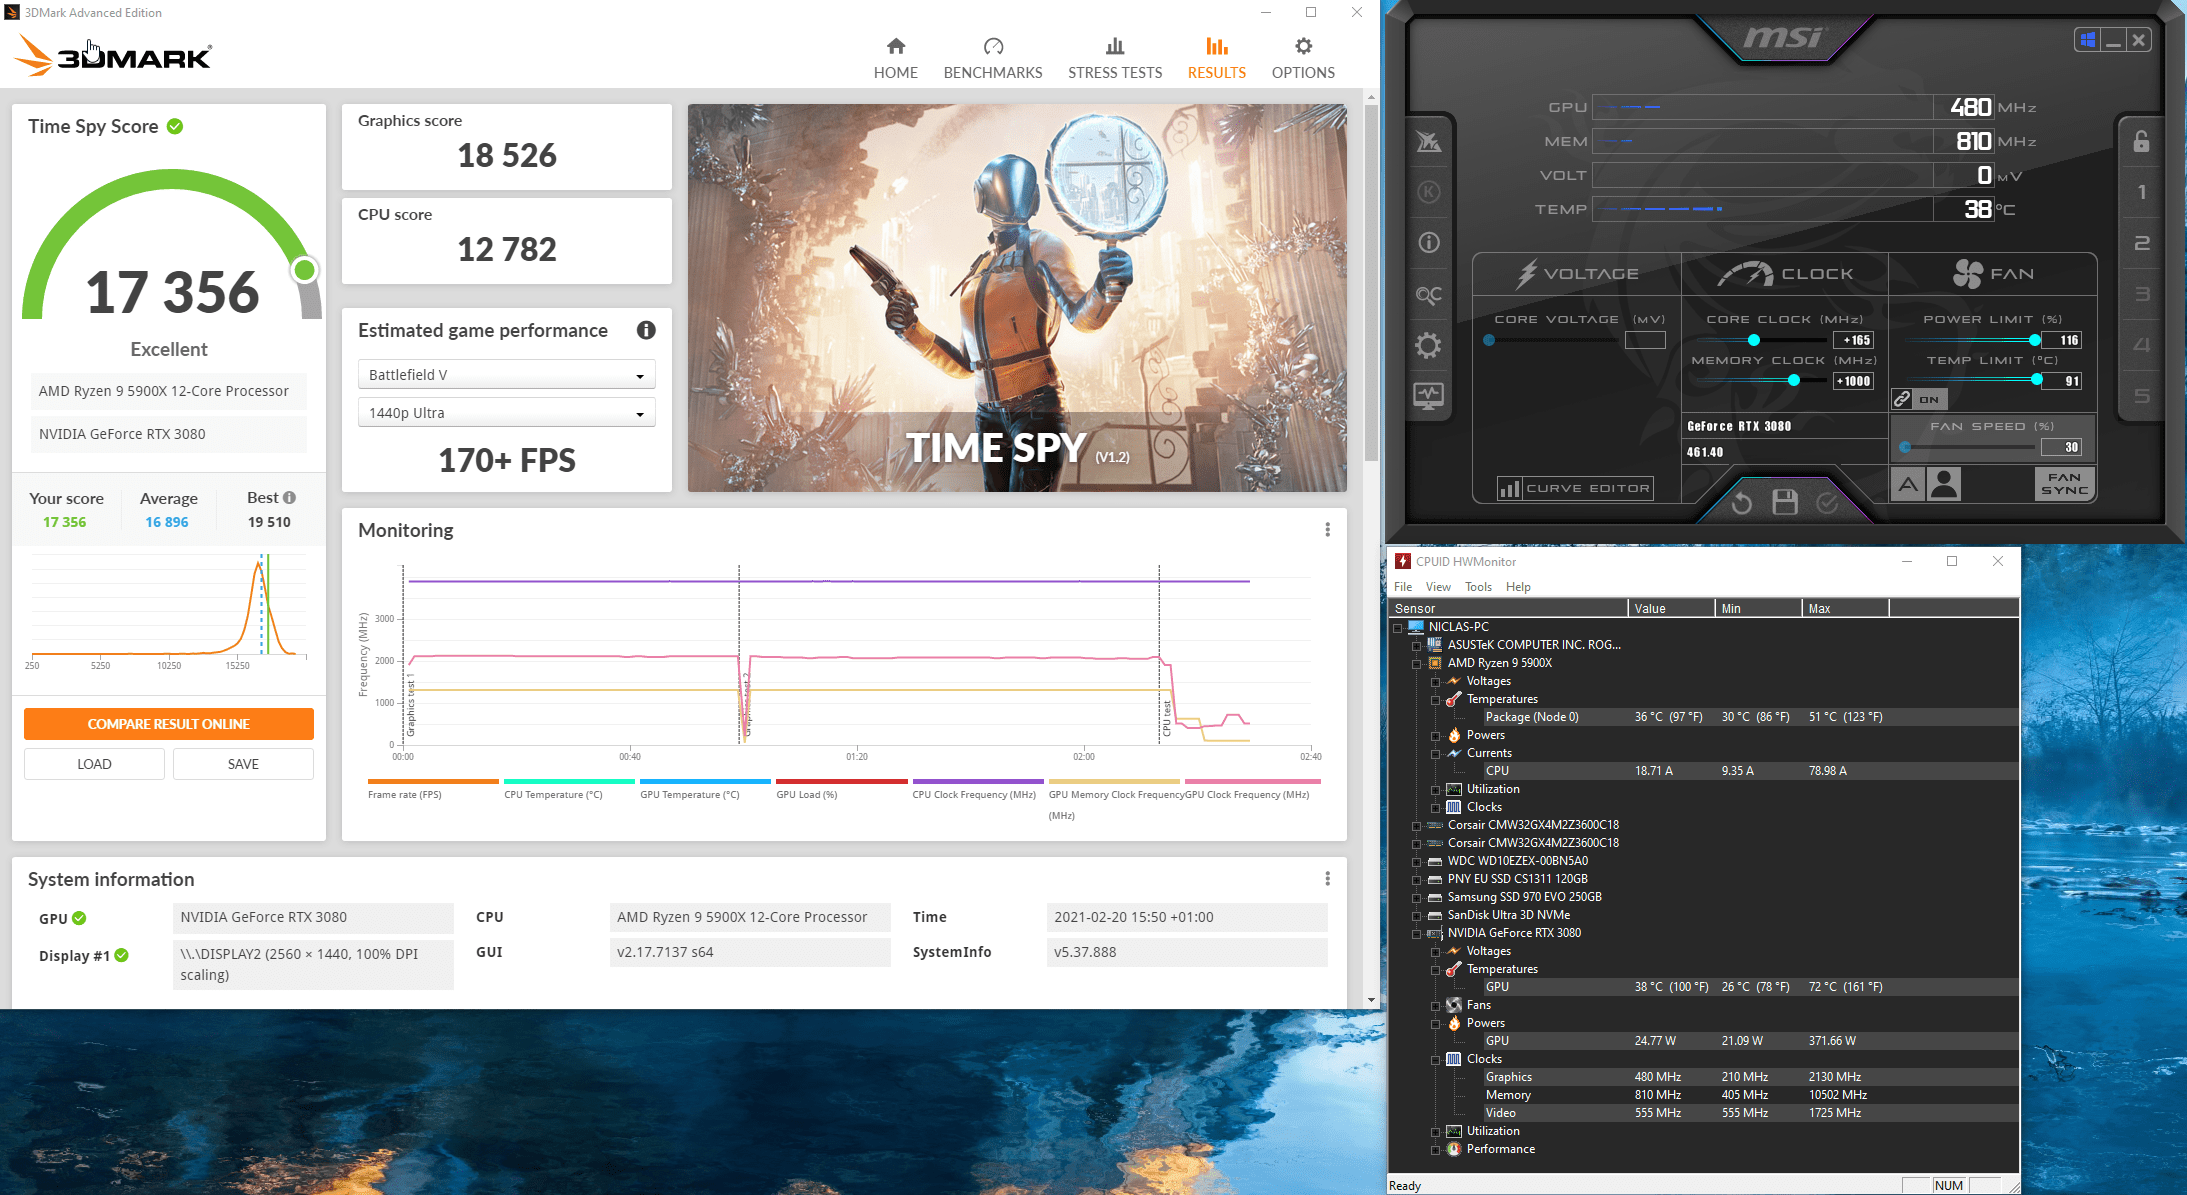
Task: Click the Memory Clock slider handle
Action: click(x=1793, y=380)
